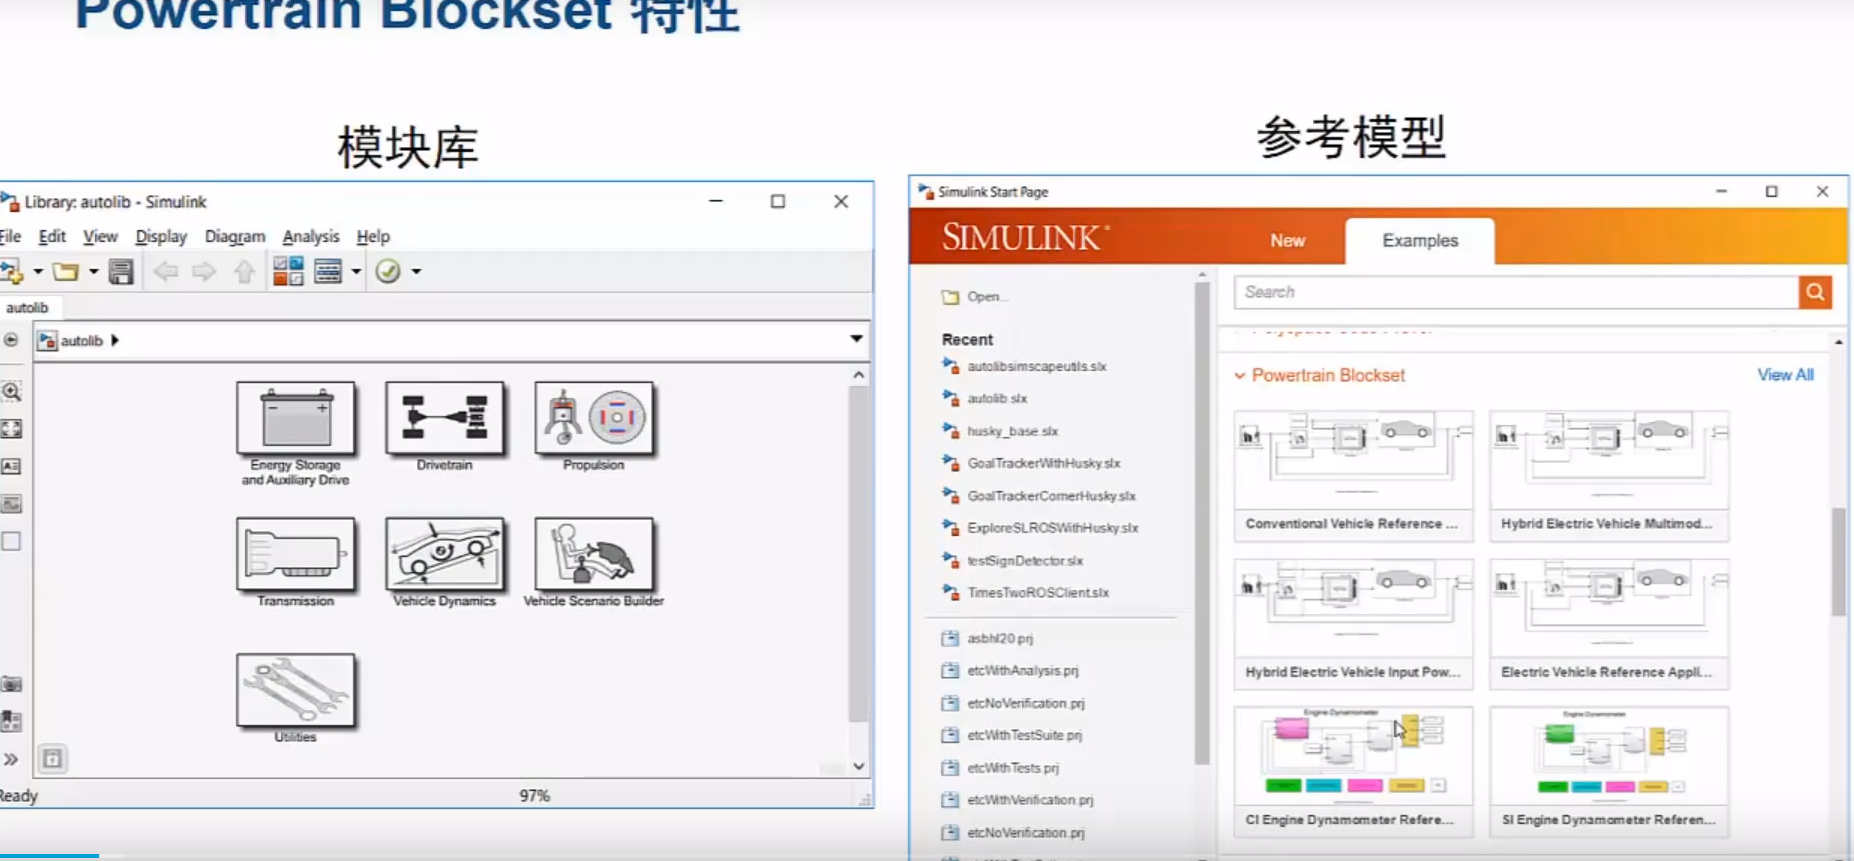Click the green check Update diagram icon

tap(388, 271)
